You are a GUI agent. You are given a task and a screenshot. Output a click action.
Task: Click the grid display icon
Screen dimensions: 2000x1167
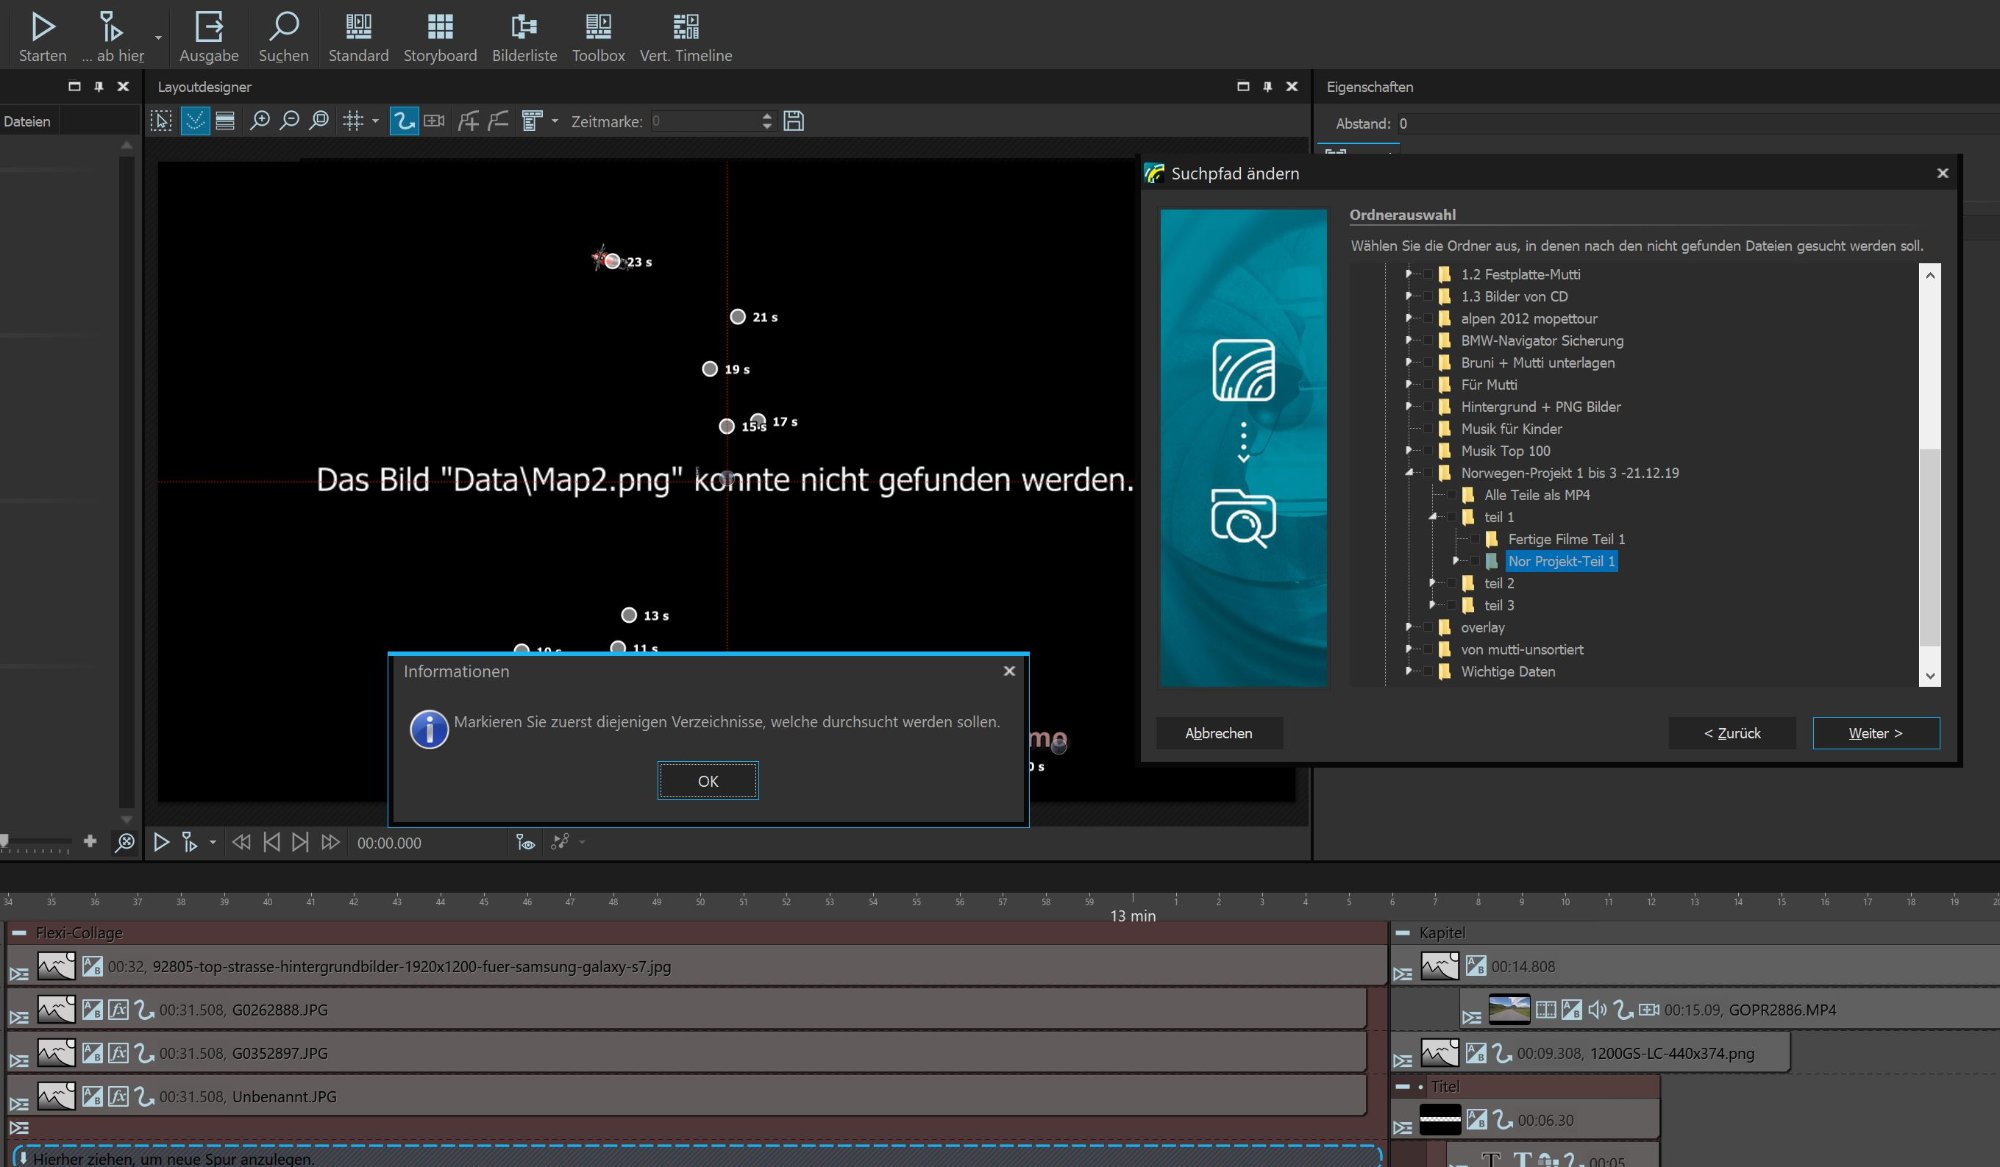click(x=353, y=121)
